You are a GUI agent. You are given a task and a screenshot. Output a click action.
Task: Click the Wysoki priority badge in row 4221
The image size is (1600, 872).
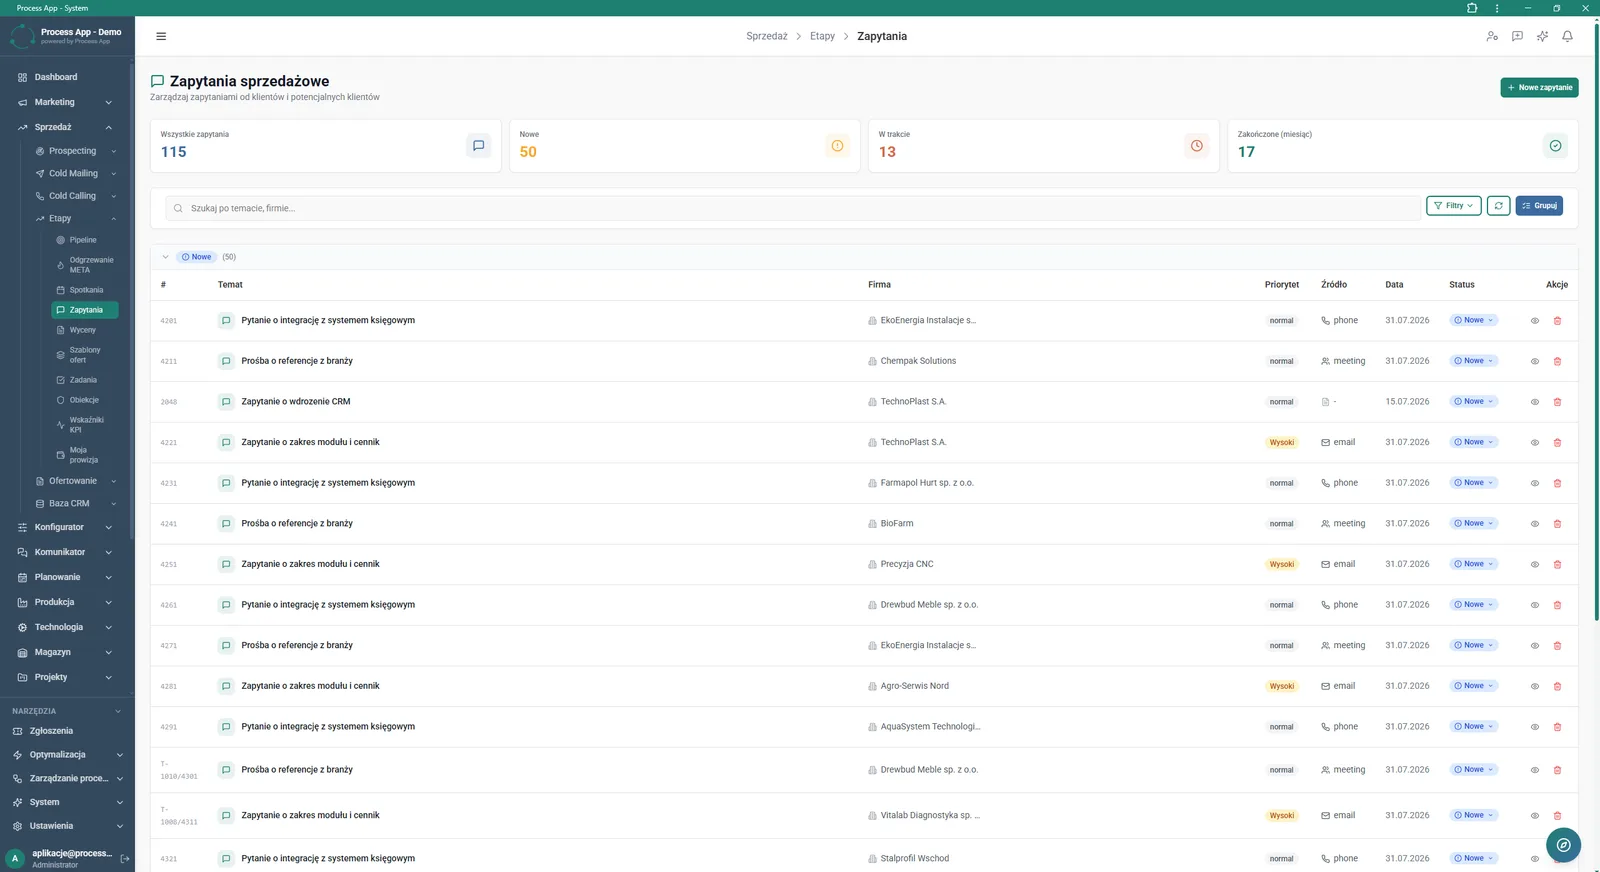1281,442
